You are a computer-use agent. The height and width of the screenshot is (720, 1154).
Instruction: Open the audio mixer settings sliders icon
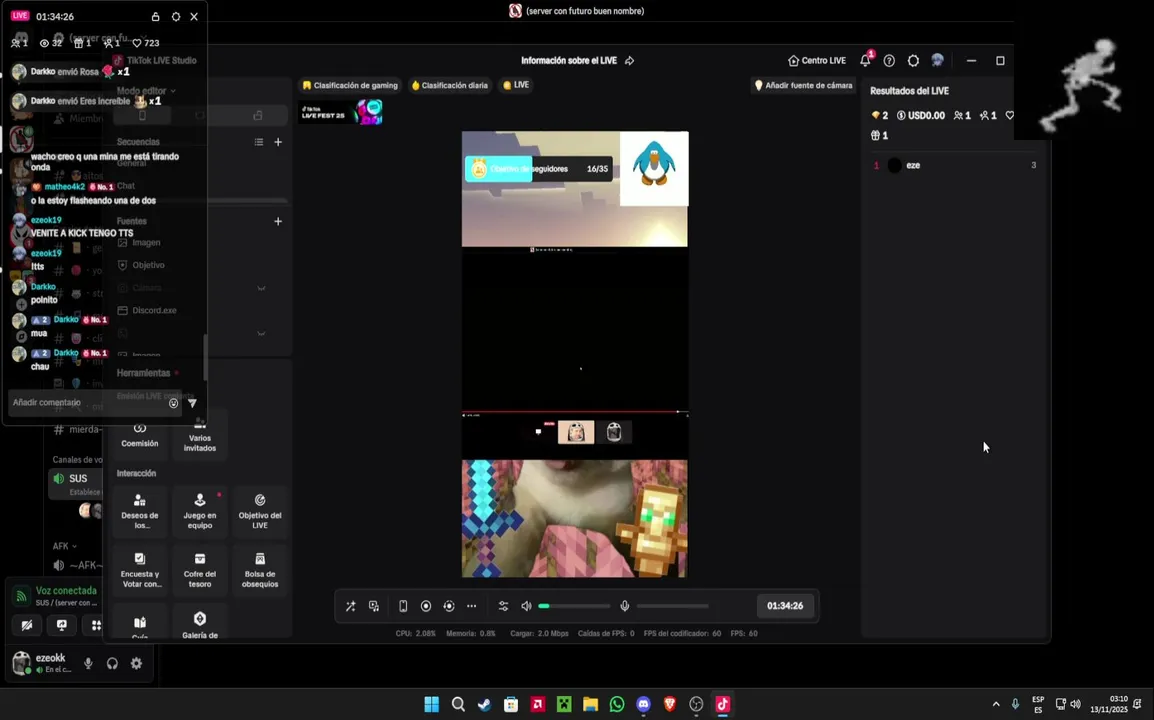click(x=503, y=606)
